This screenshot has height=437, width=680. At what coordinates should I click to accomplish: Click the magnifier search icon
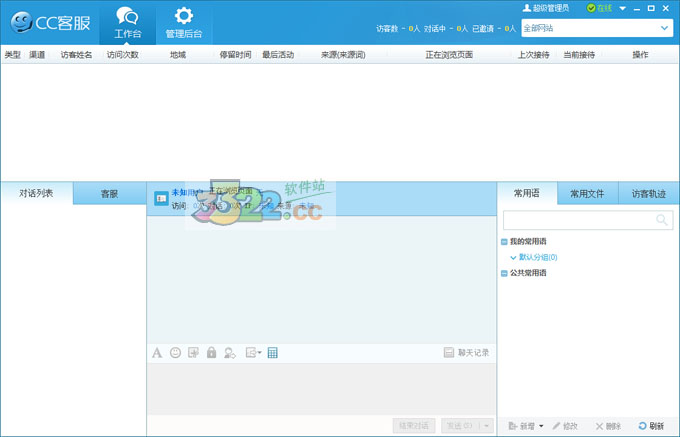662,220
